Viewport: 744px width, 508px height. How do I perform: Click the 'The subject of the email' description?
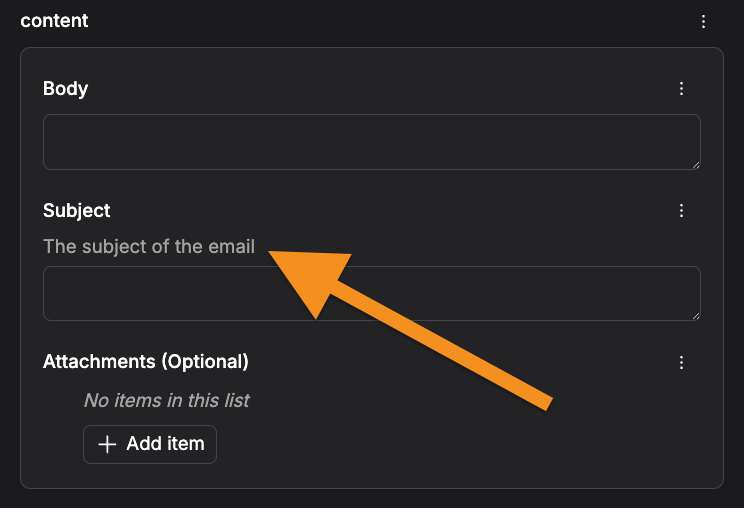point(149,247)
